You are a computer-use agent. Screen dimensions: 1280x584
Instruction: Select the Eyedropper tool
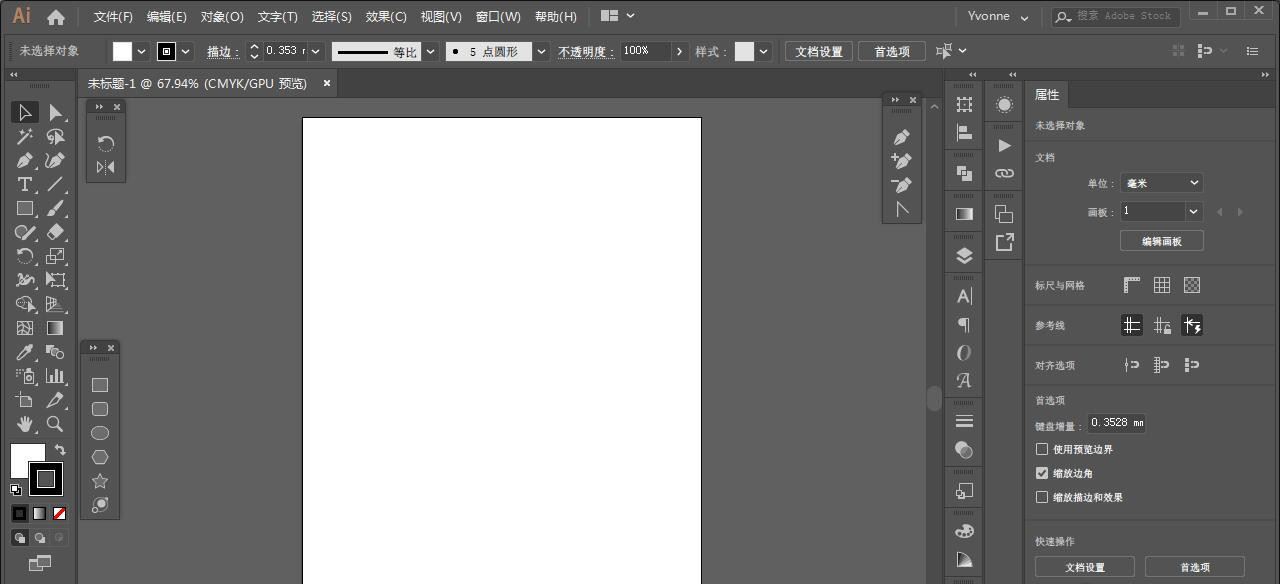(x=24, y=352)
